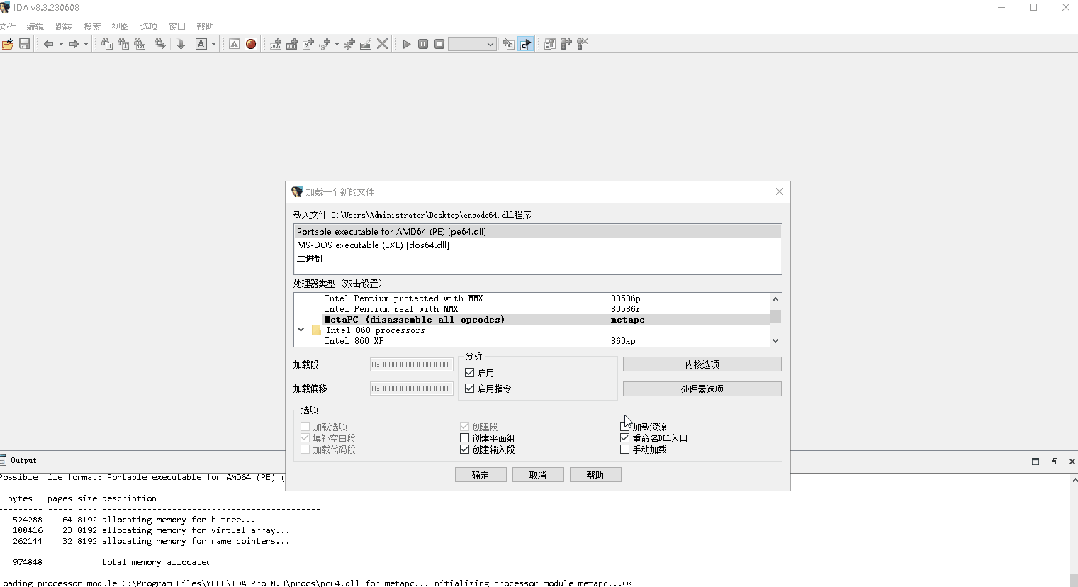Select MetaPC (disassemble all opcodes) row

tap(531, 320)
